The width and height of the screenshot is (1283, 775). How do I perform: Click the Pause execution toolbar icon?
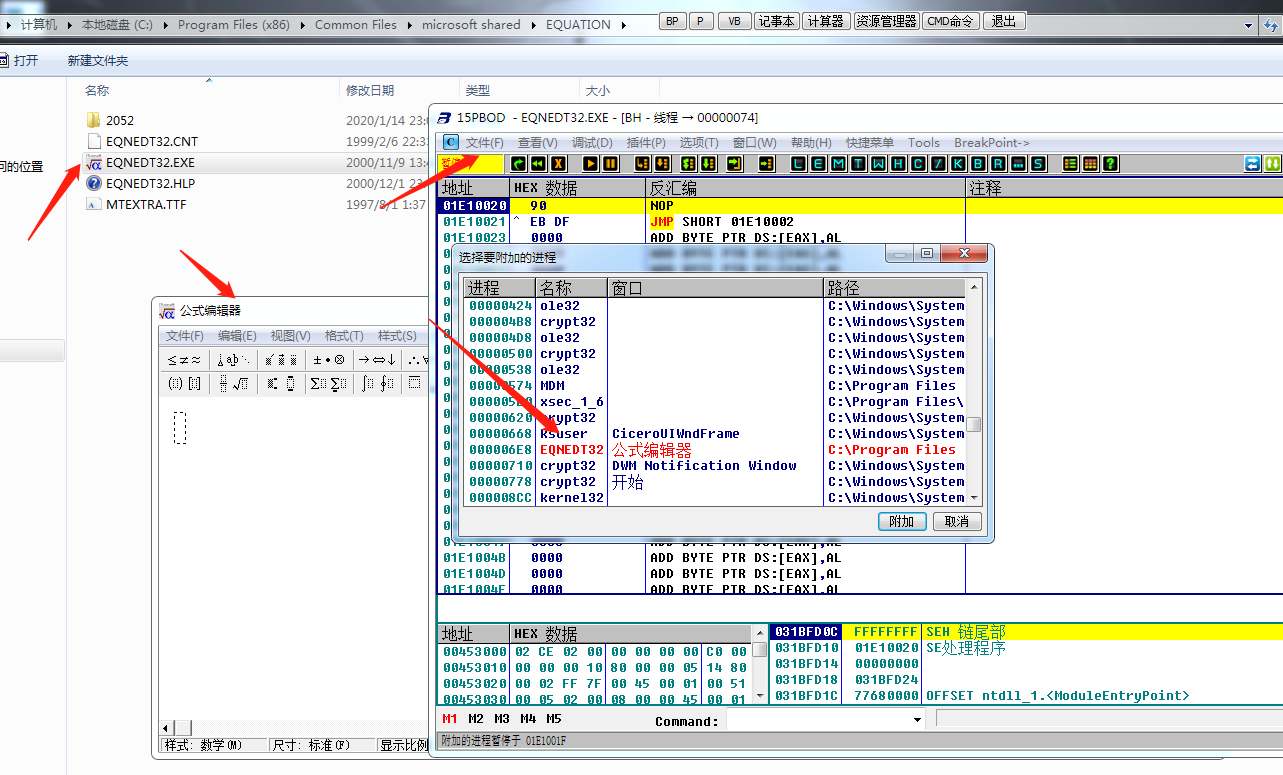point(610,163)
